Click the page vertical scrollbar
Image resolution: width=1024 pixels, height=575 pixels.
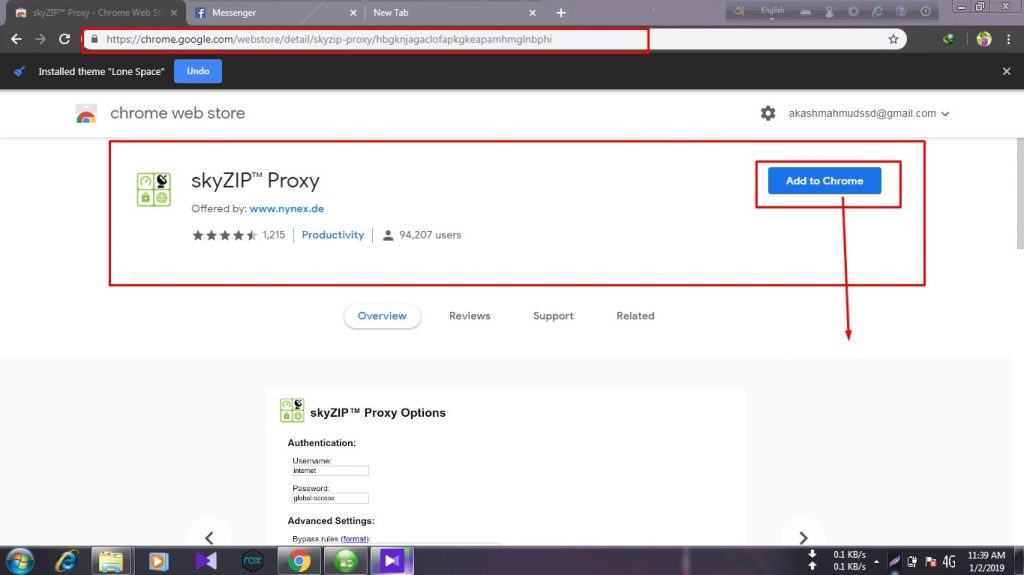click(1019, 193)
